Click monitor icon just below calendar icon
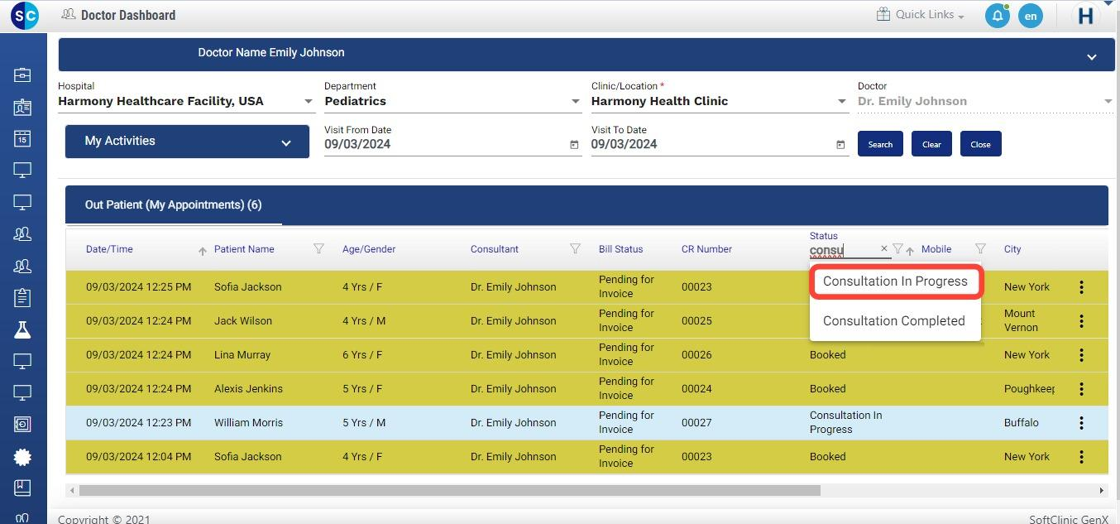 pyautogui.click(x=22, y=170)
